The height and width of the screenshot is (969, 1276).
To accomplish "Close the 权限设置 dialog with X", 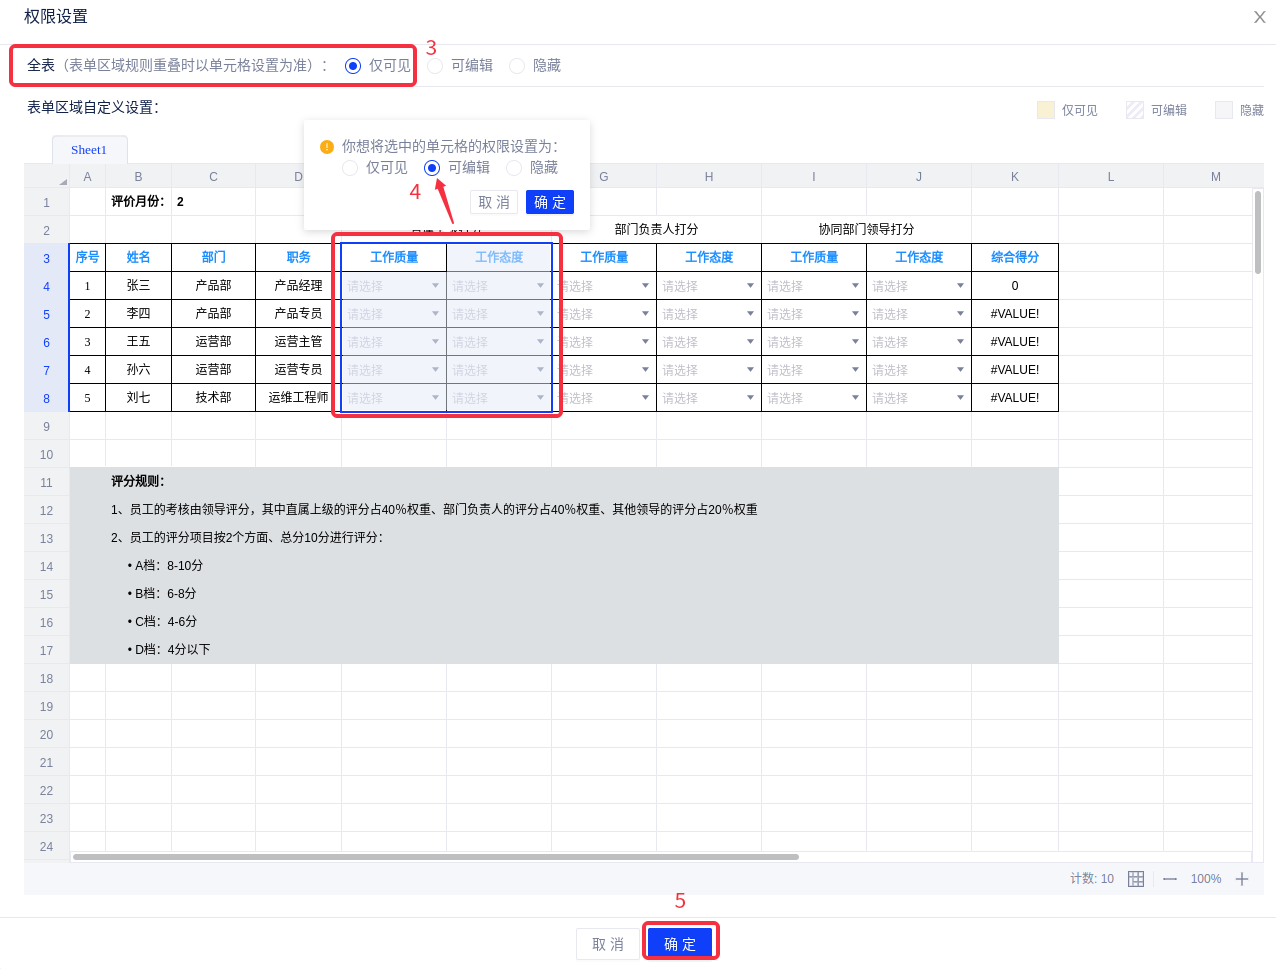I will click(x=1259, y=17).
